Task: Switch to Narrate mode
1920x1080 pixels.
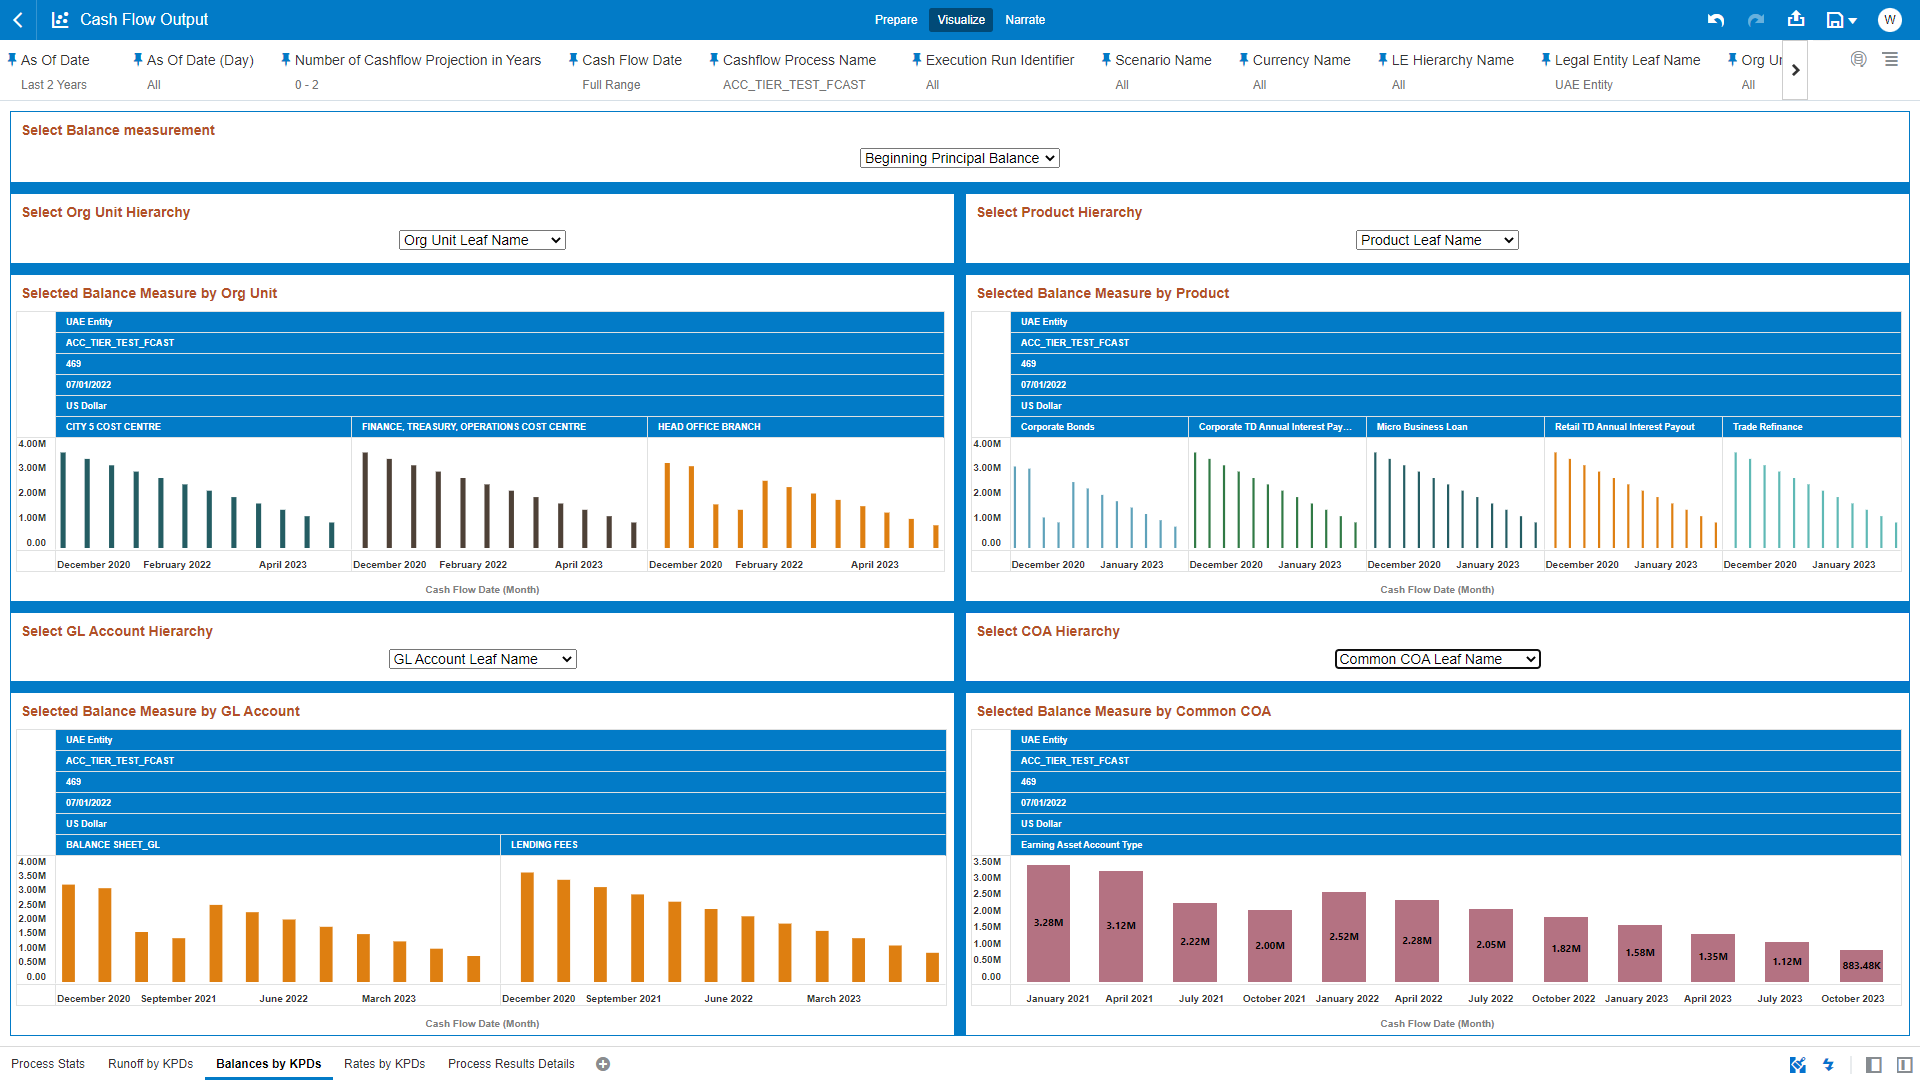Action: (1025, 20)
